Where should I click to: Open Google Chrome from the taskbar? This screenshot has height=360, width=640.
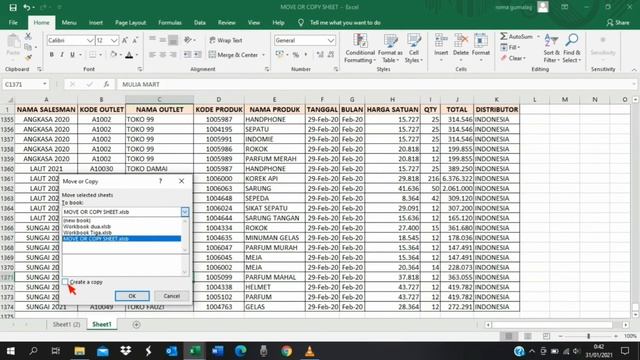287,351
